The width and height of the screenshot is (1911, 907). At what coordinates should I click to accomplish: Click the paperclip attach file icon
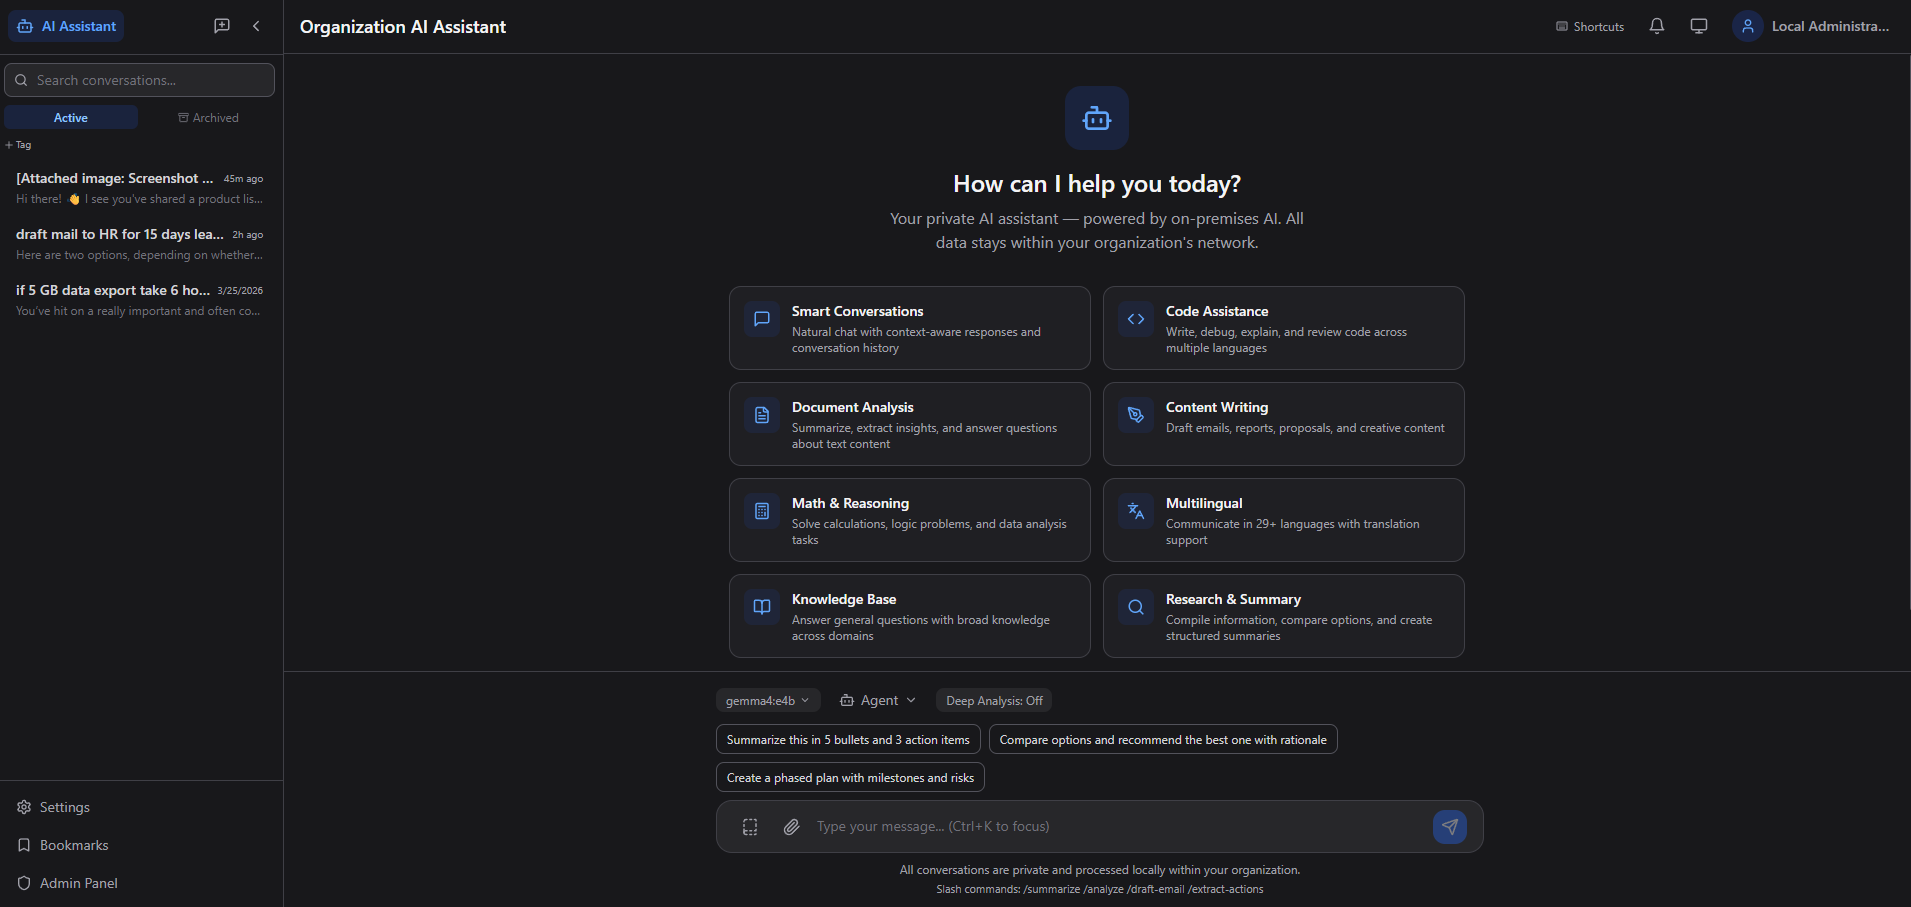[x=791, y=827]
